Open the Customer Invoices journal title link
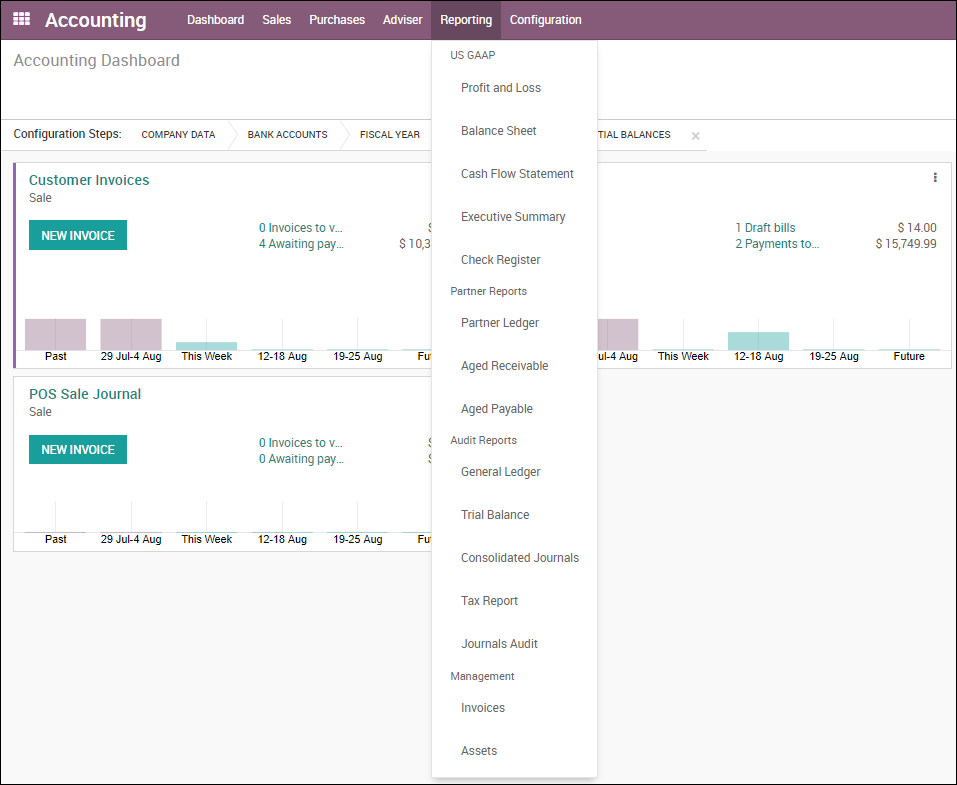This screenshot has height=785, width=957. tap(89, 180)
